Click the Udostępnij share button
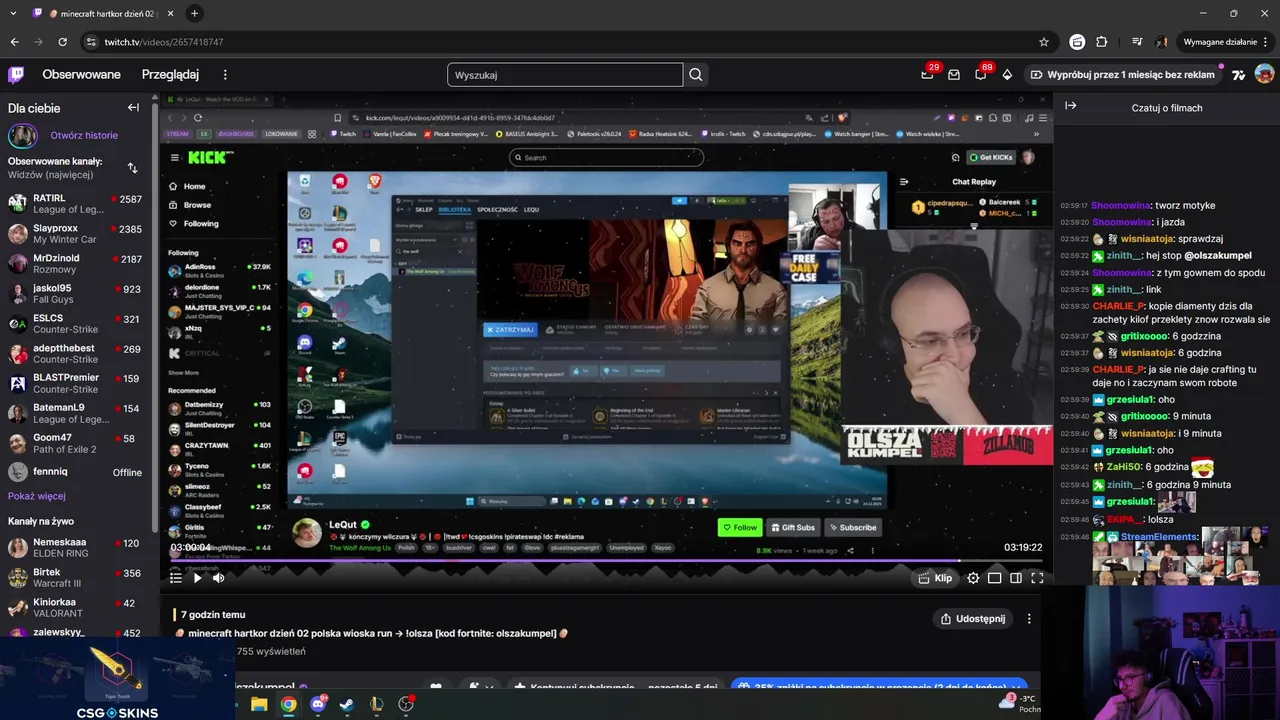 [973, 619]
